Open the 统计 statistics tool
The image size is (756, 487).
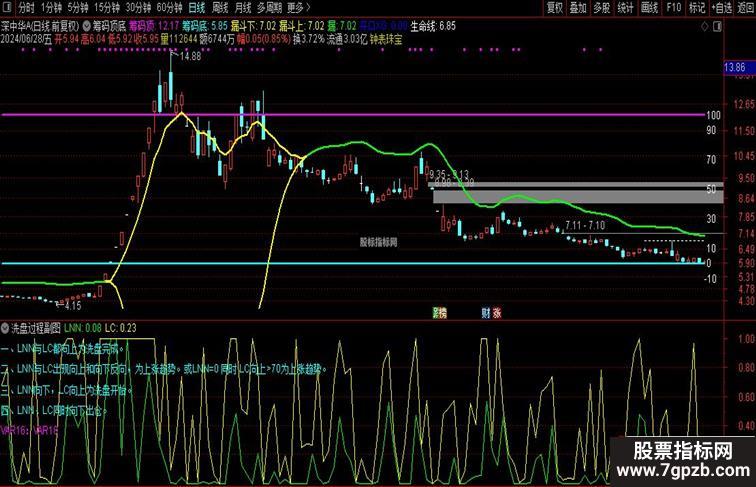625,7
